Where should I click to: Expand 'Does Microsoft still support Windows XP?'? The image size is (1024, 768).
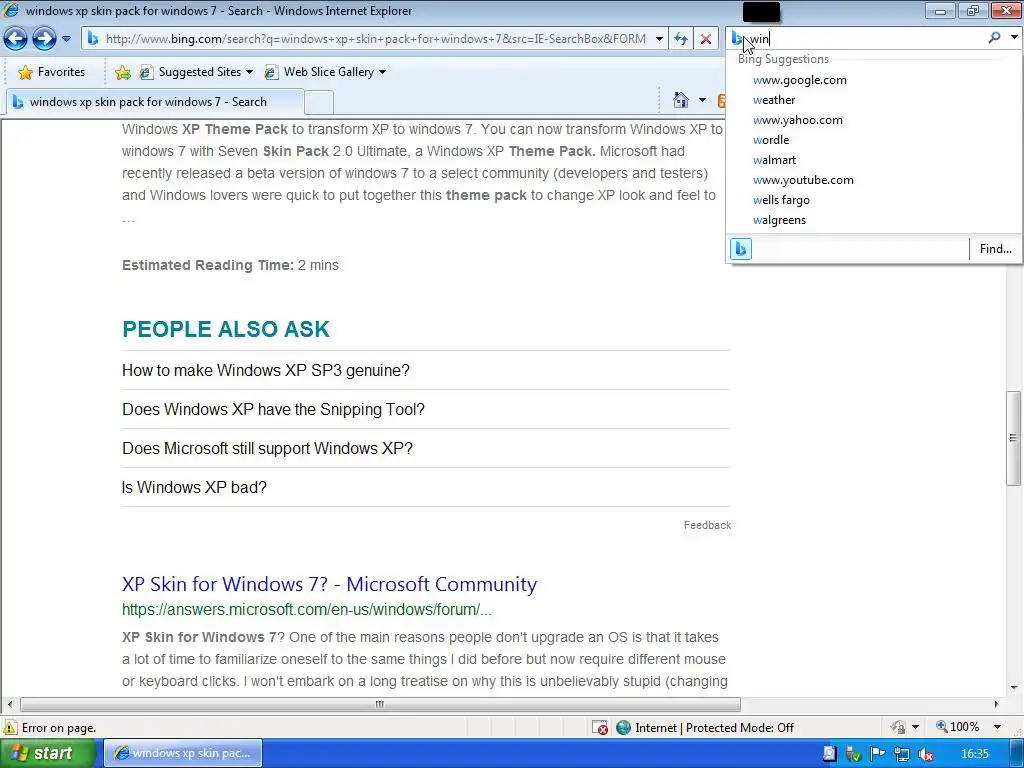(x=425, y=449)
